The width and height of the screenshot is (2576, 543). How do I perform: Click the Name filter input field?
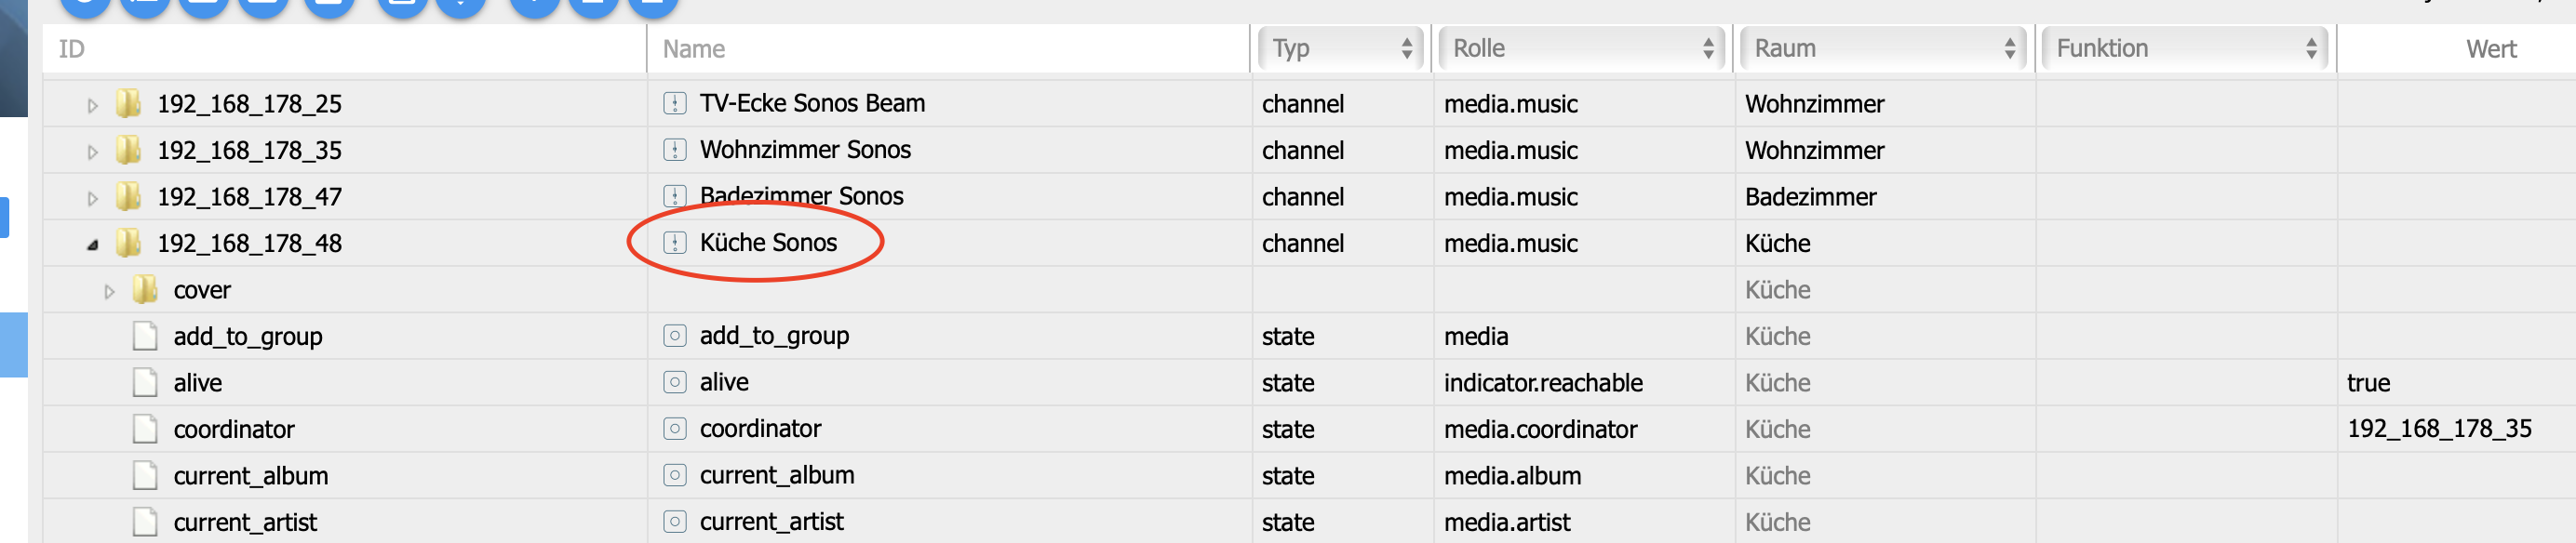pyautogui.click(x=945, y=49)
